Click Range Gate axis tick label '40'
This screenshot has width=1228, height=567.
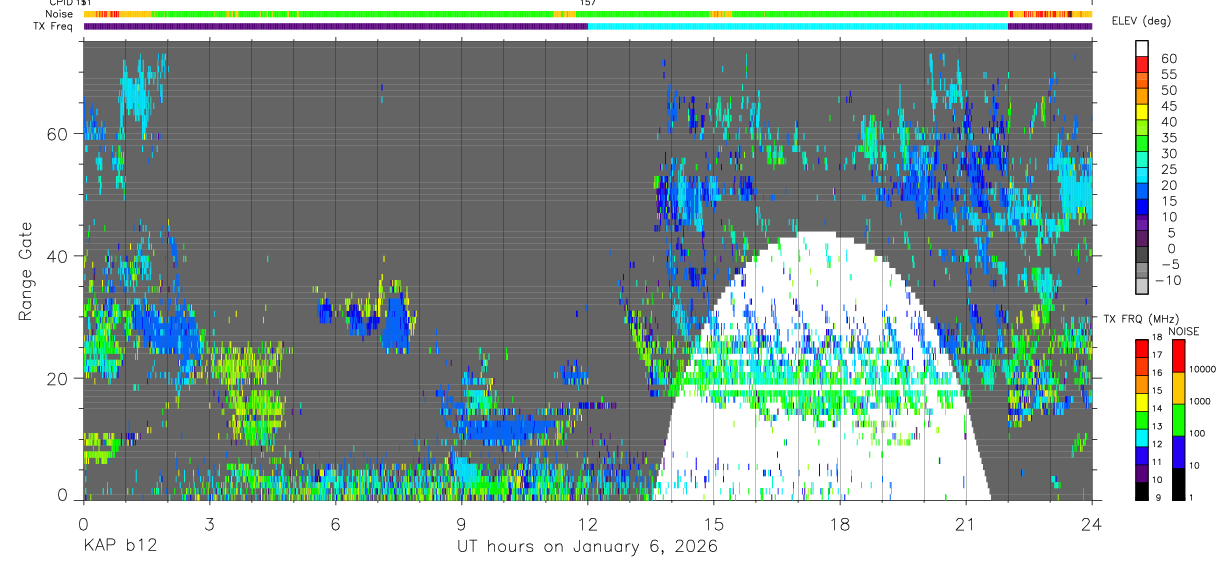click(x=60, y=256)
